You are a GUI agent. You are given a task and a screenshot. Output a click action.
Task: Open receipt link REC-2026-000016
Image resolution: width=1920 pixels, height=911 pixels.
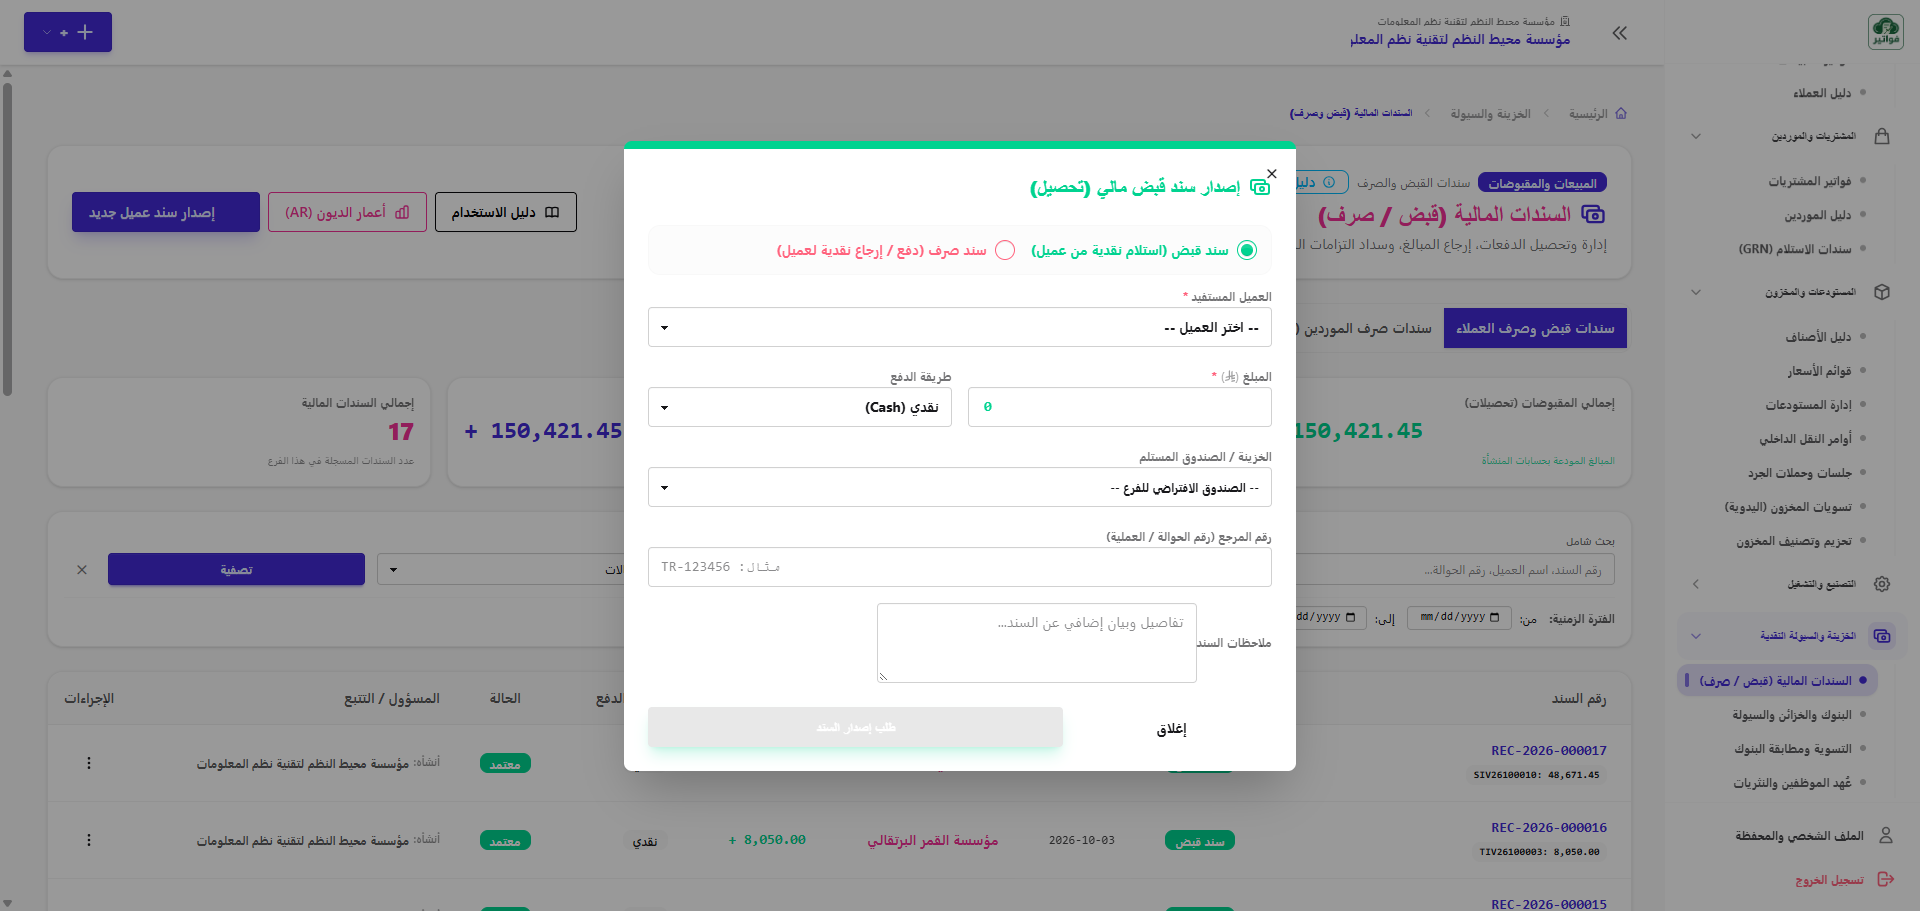click(1548, 828)
